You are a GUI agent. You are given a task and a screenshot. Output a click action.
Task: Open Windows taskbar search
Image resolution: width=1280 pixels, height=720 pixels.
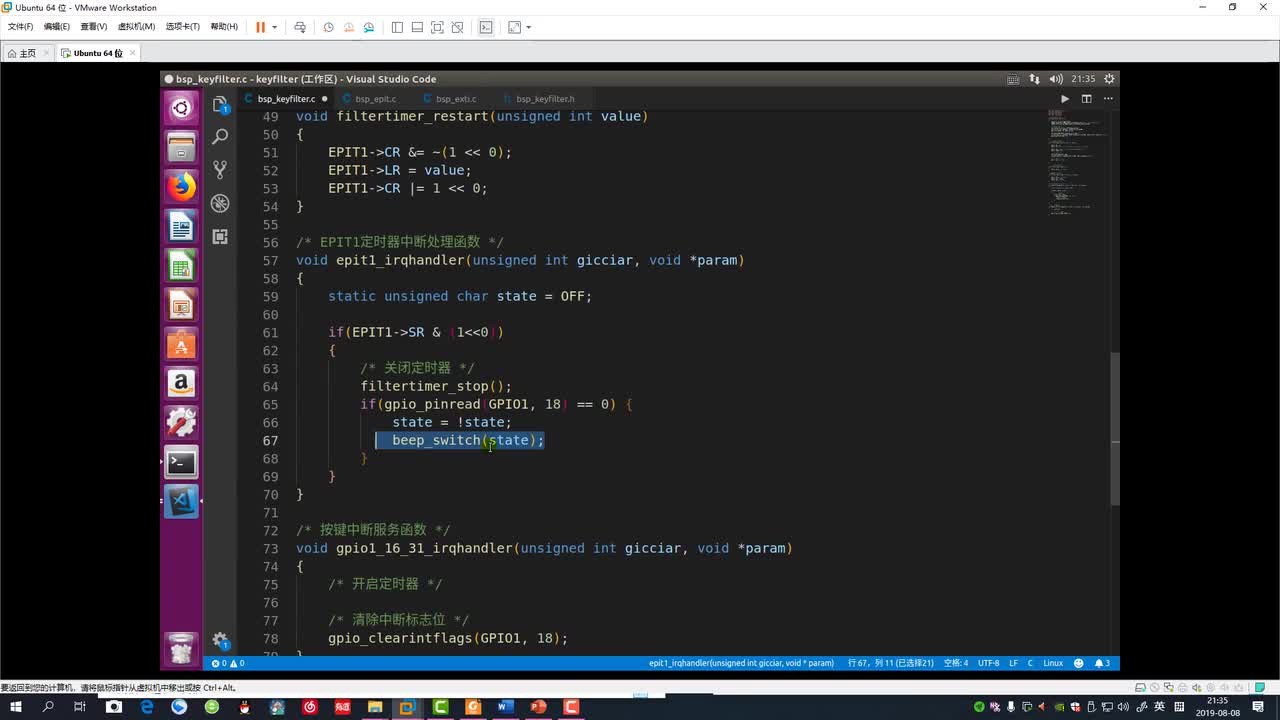coord(47,707)
